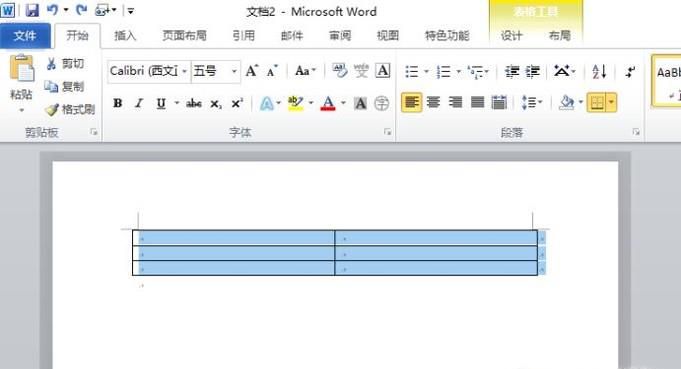The image size is (681, 369).
Task: Open the 视图 tab
Action: pyautogui.click(x=387, y=36)
